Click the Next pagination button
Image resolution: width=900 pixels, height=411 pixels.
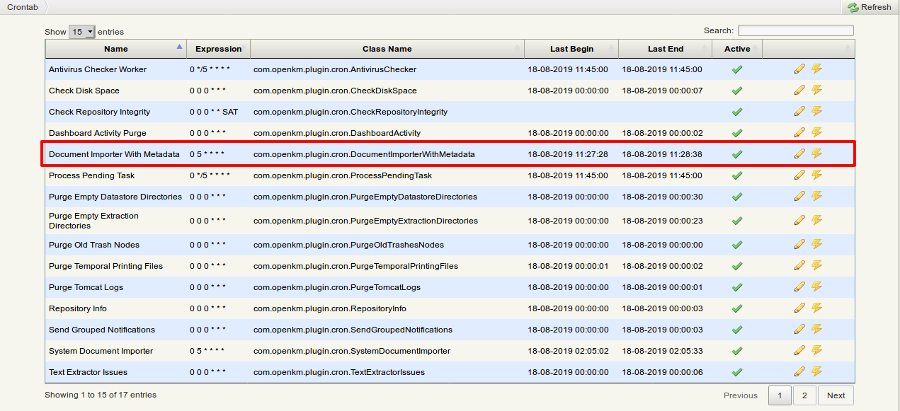click(836, 395)
